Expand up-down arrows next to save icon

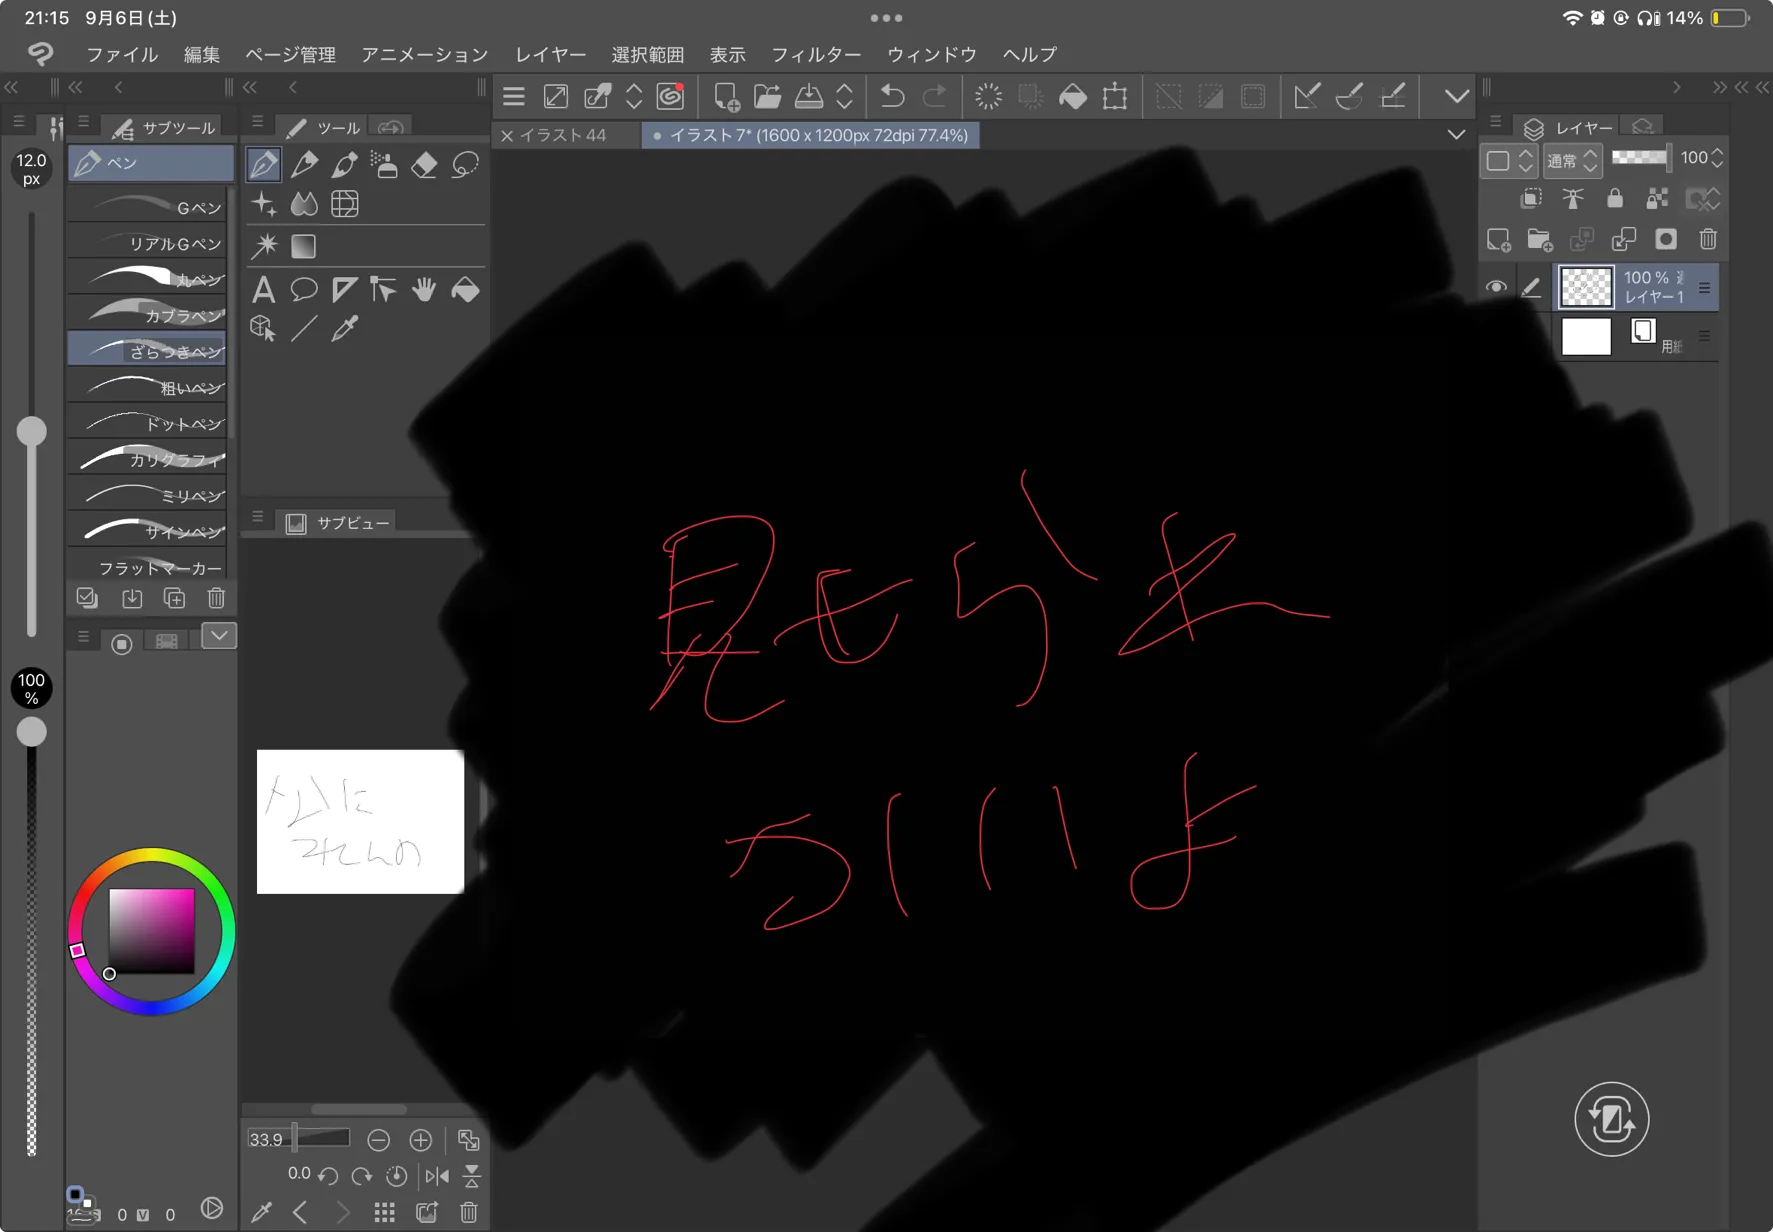[x=845, y=96]
